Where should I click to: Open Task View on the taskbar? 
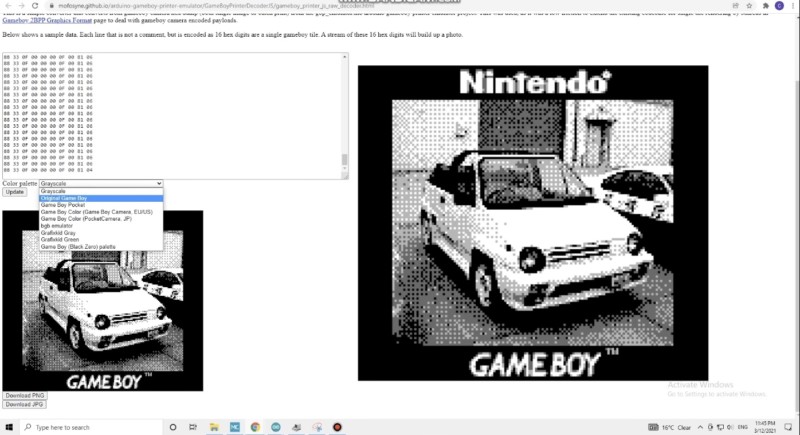pos(193,427)
